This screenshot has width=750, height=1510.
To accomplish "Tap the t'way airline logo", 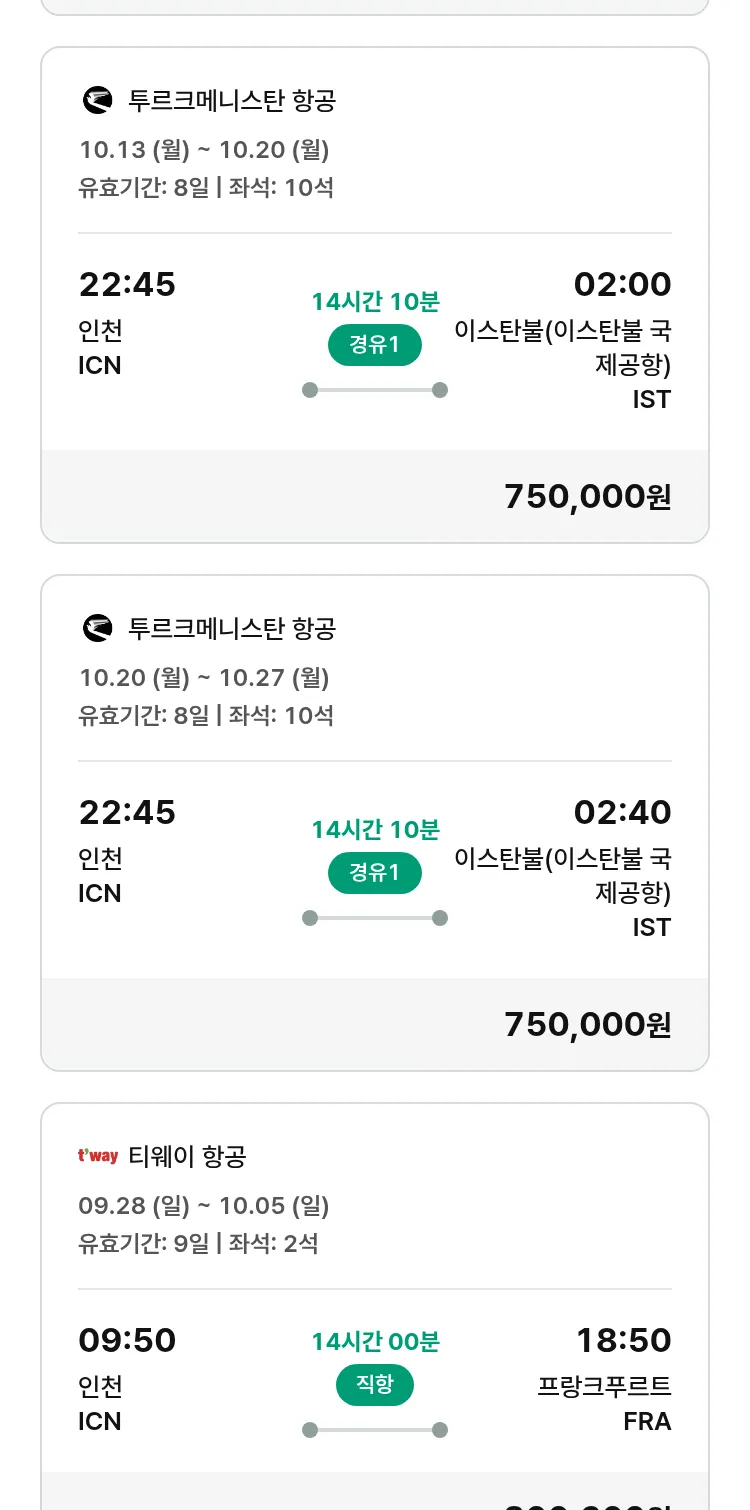I will point(98,1156).
